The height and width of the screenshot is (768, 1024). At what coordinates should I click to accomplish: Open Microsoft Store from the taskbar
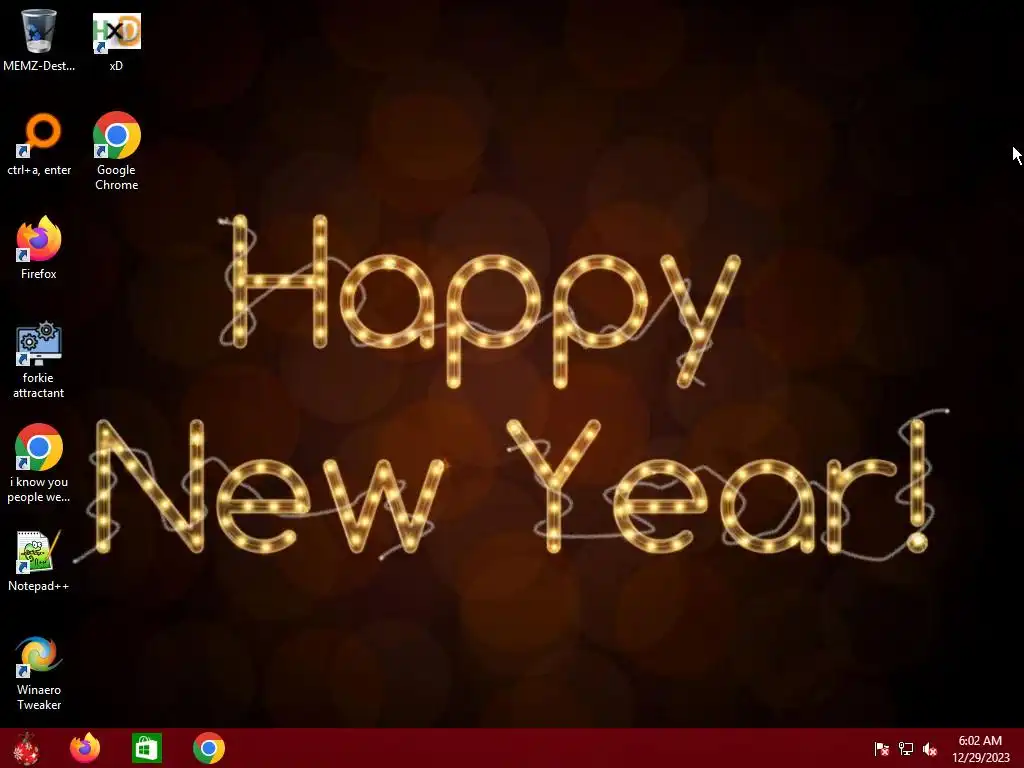146,748
